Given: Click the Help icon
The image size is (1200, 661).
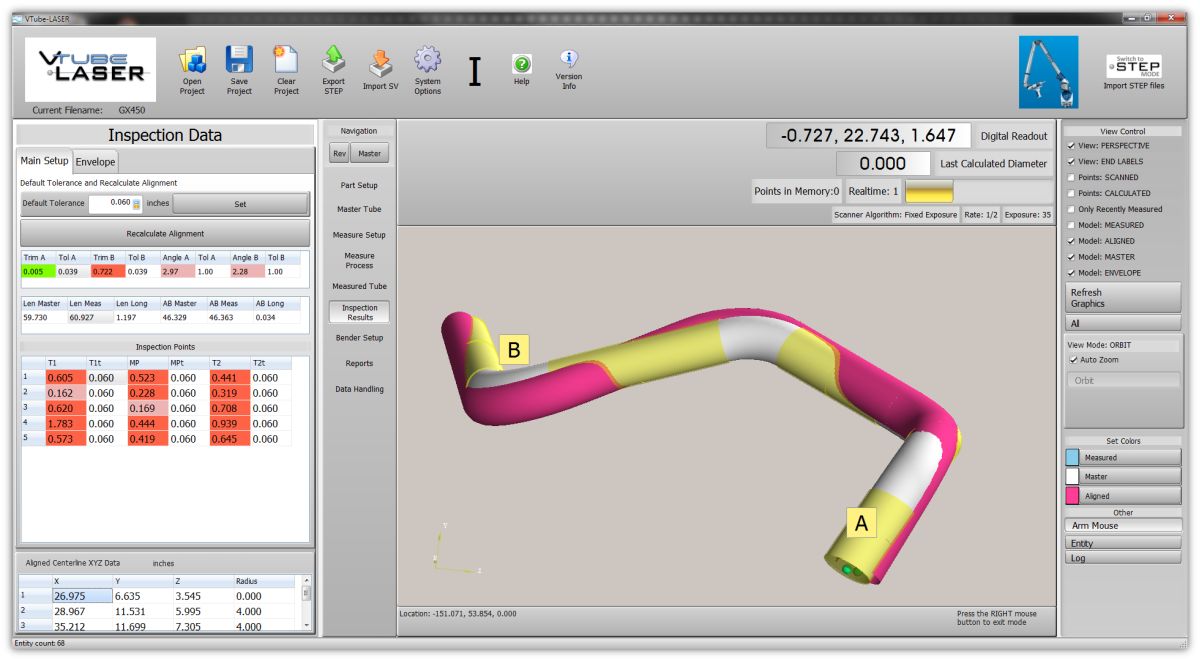Looking at the screenshot, I should (521, 64).
